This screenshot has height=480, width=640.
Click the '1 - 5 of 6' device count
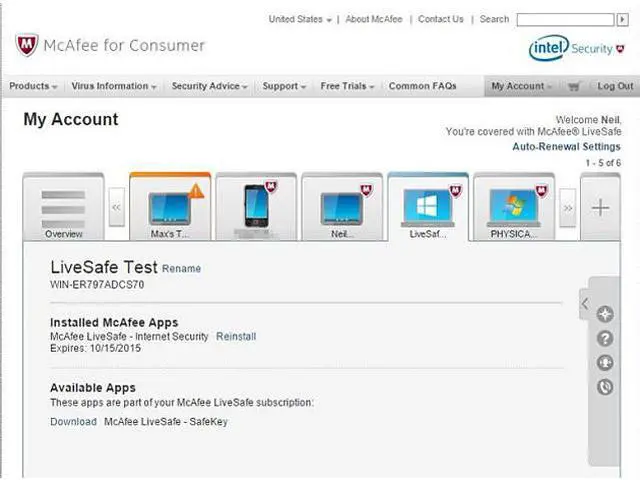pos(603,163)
